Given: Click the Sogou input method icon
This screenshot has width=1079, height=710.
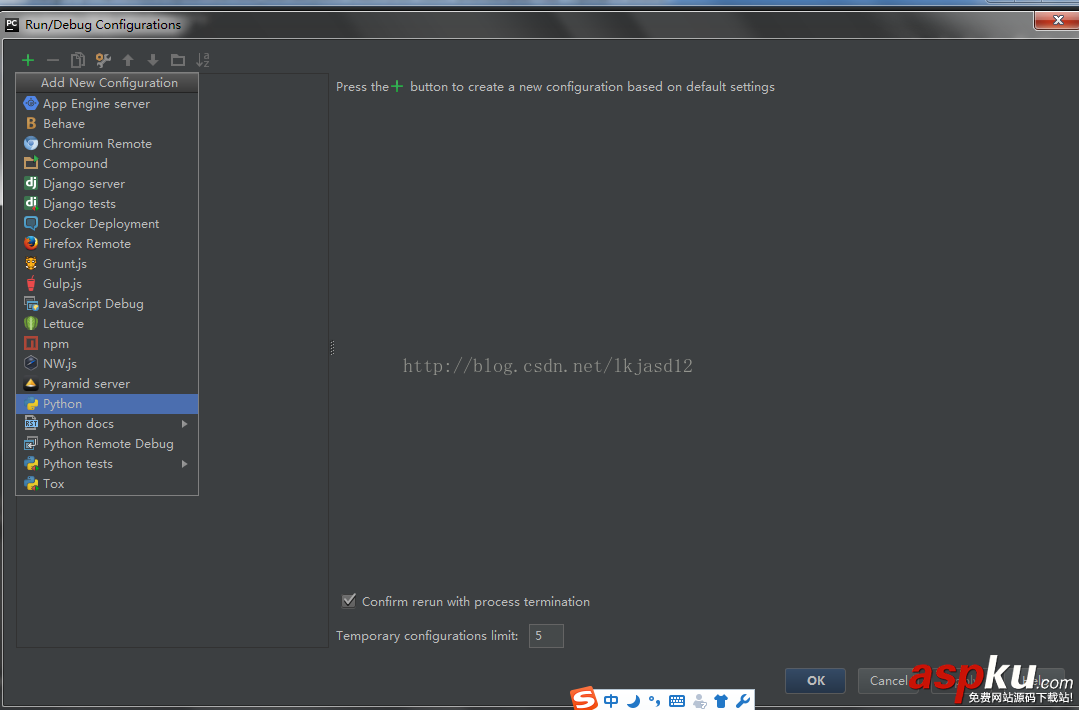Looking at the screenshot, I should 584,699.
